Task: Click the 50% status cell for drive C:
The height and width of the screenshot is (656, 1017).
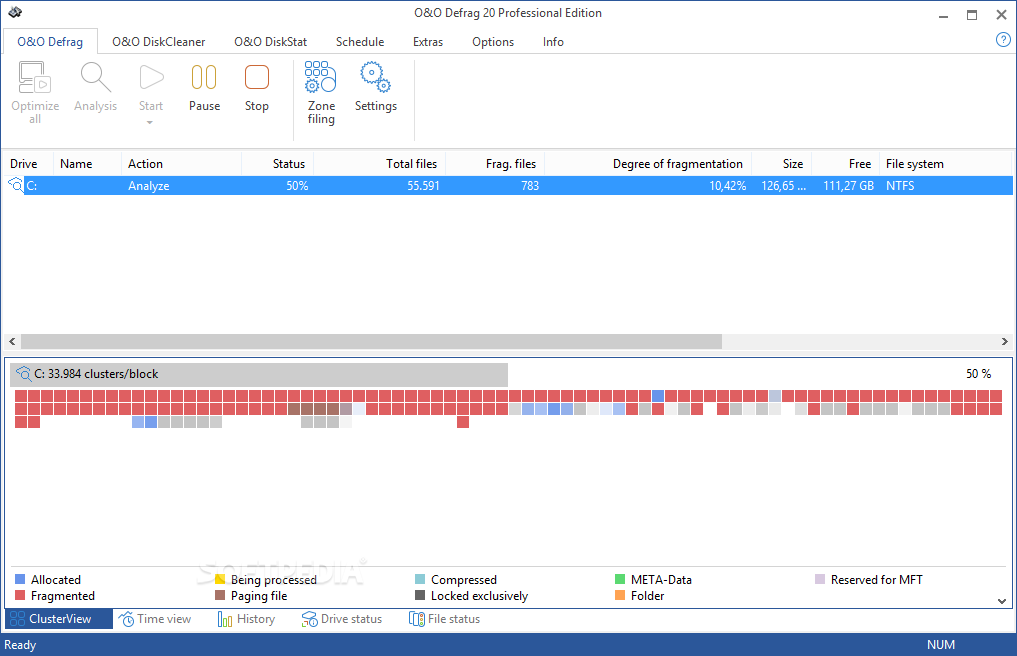Action: pyautogui.click(x=297, y=186)
